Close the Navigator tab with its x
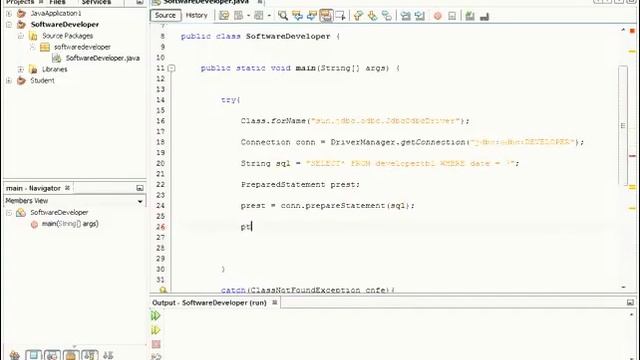Image resolution: width=640 pixels, height=360 pixels. (67, 188)
